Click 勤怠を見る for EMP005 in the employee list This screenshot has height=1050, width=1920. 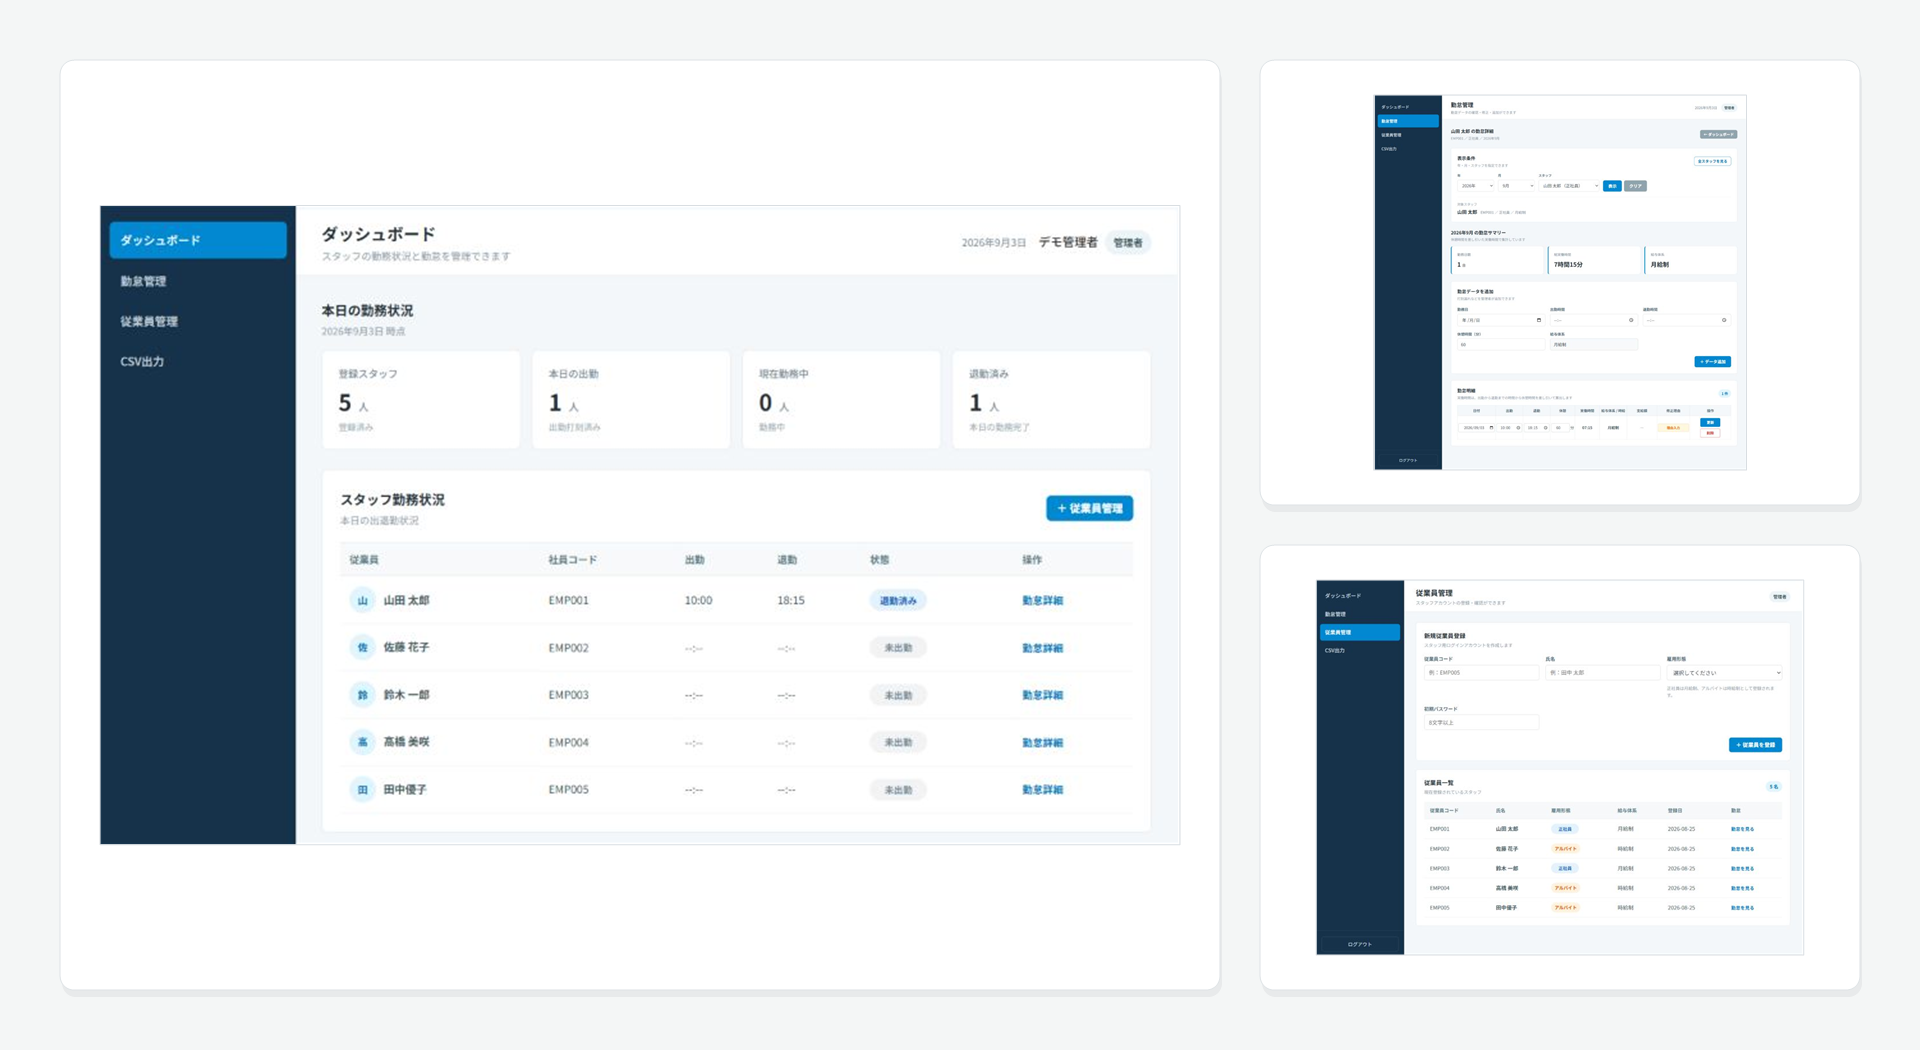click(1742, 908)
